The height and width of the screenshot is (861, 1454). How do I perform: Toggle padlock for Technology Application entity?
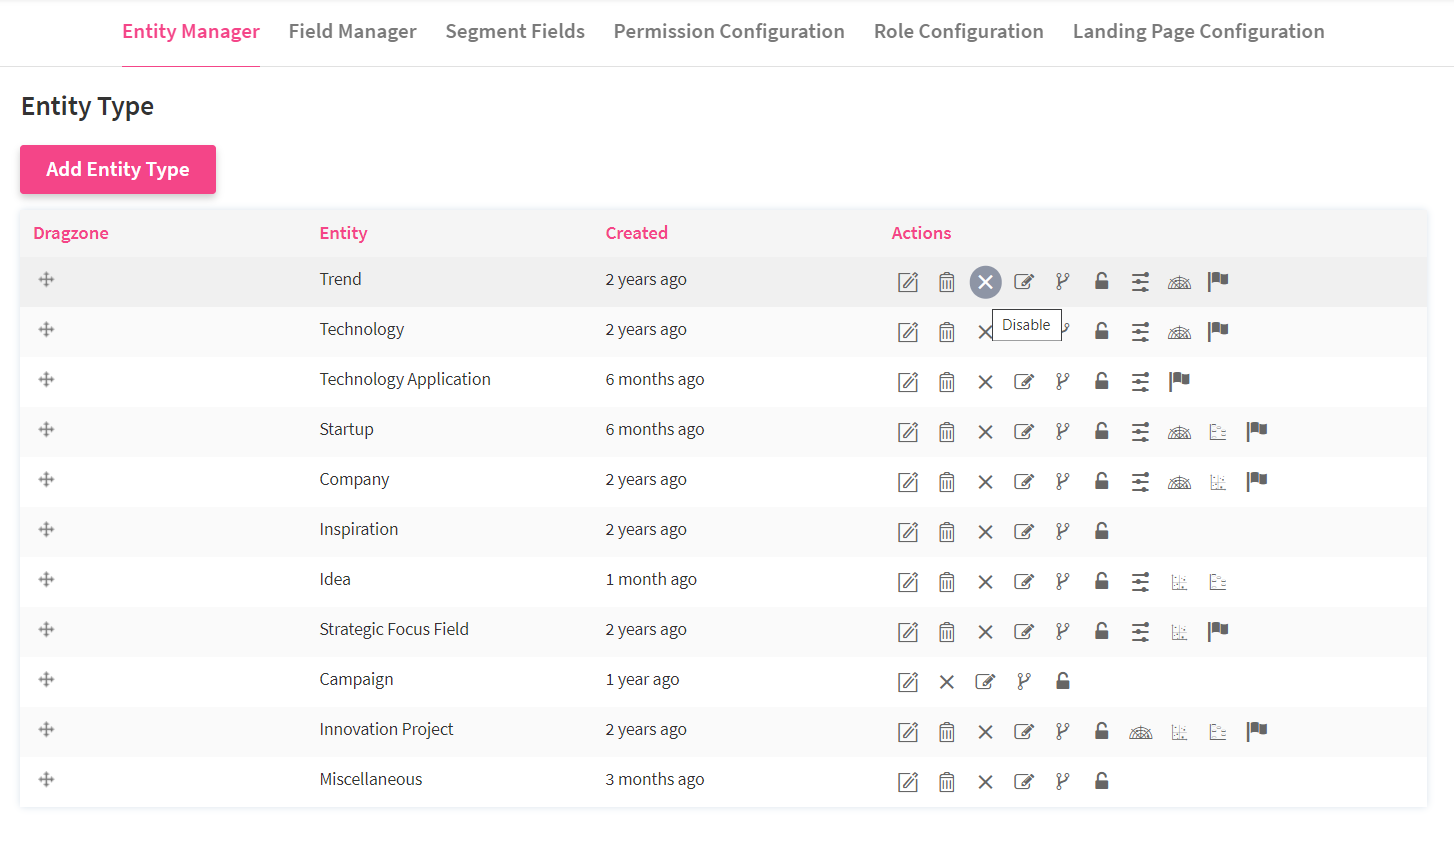point(1101,381)
